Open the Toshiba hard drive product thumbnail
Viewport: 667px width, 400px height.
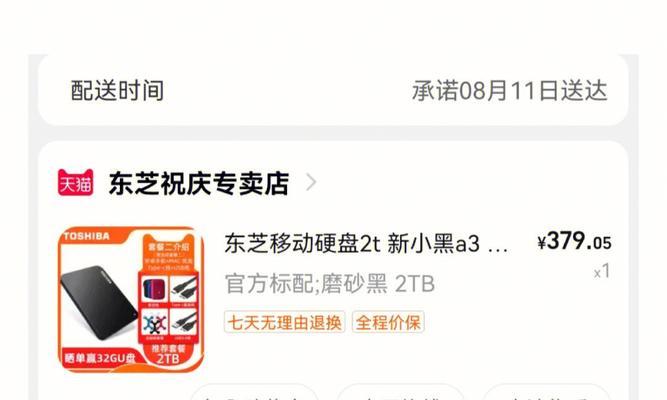click(131, 300)
